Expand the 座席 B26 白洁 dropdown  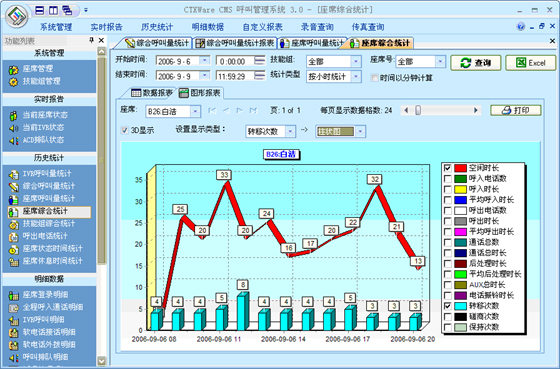point(195,111)
